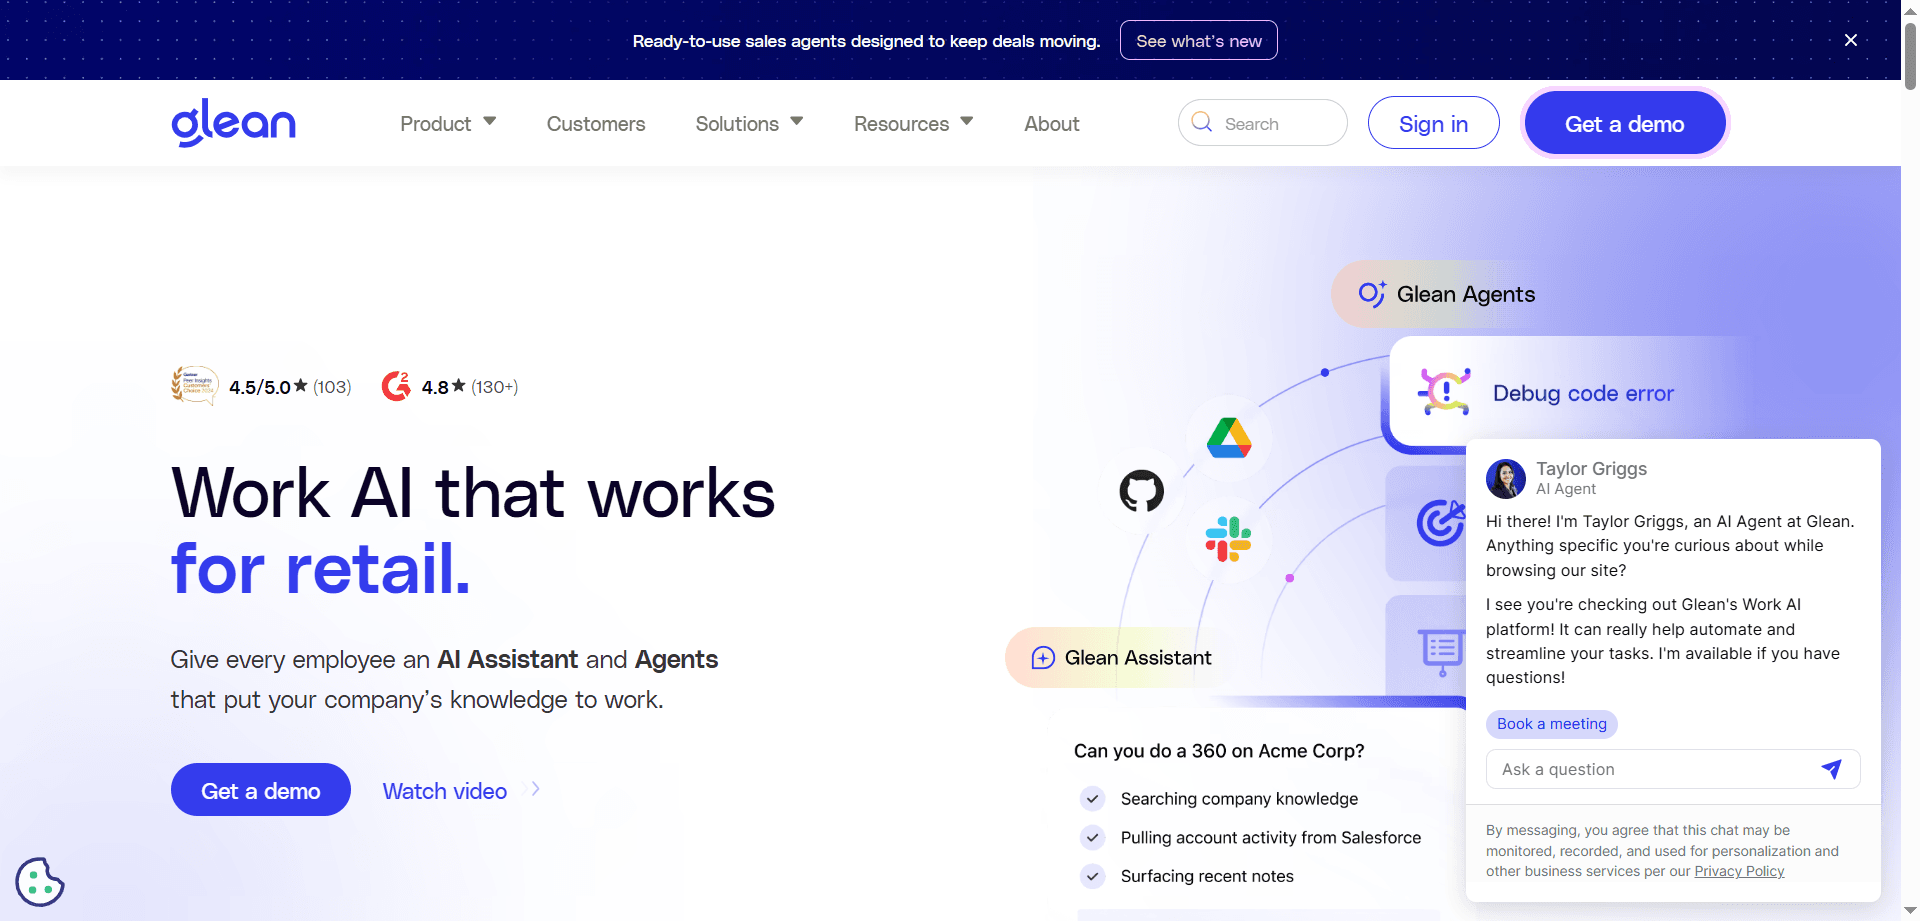Expand the Product dropdown menu

[x=447, y=123]
